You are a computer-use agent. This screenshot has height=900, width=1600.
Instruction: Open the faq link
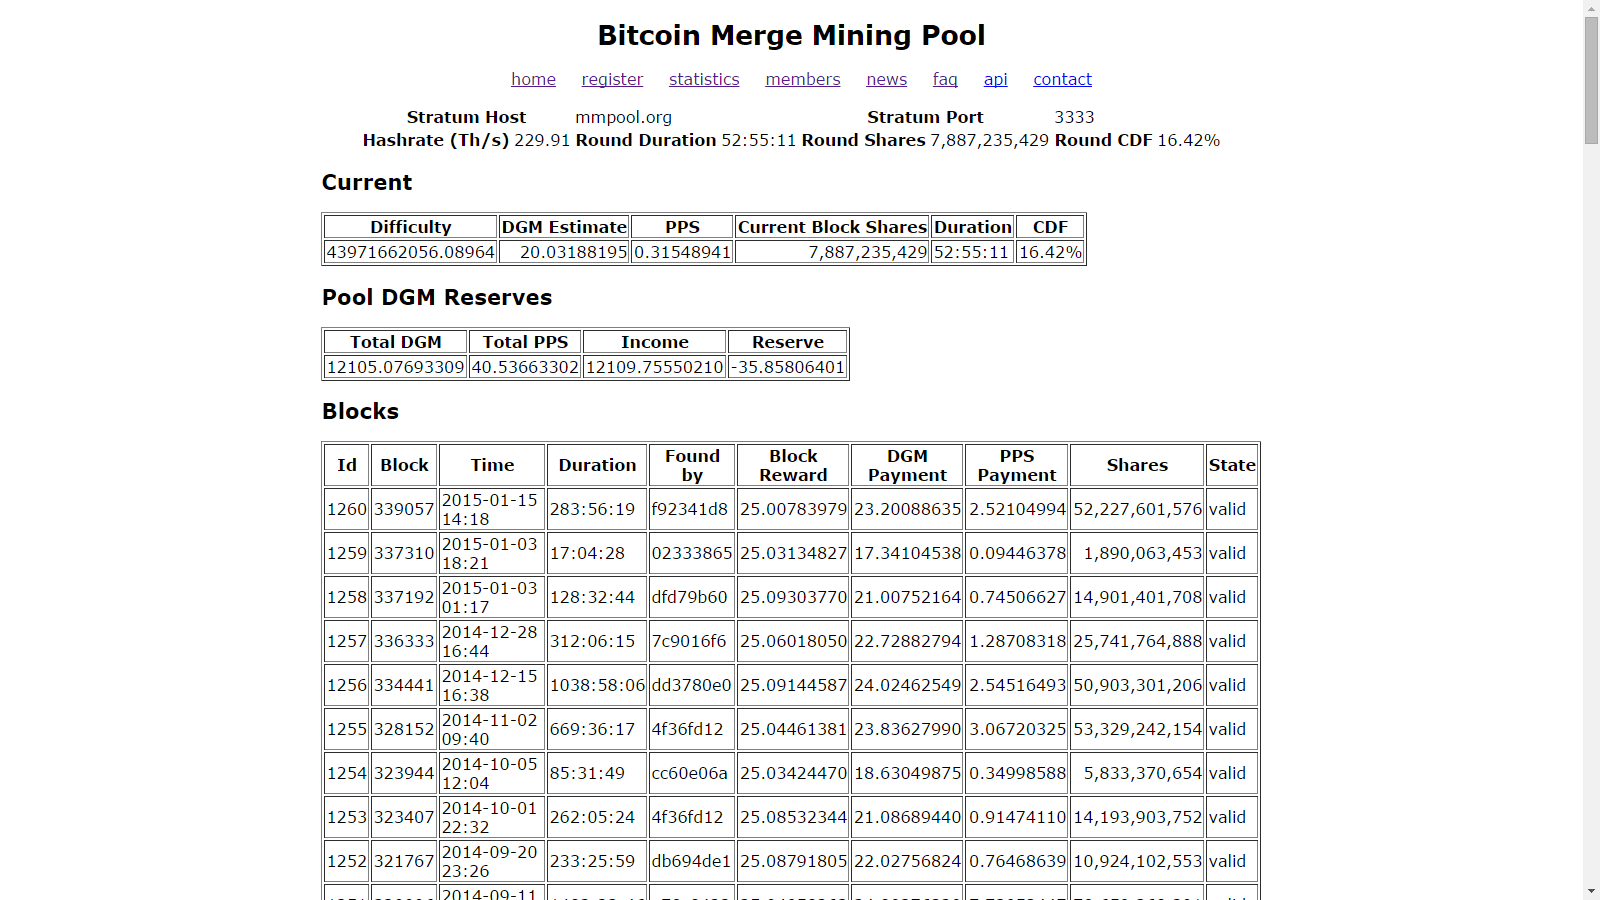point(945,79)
